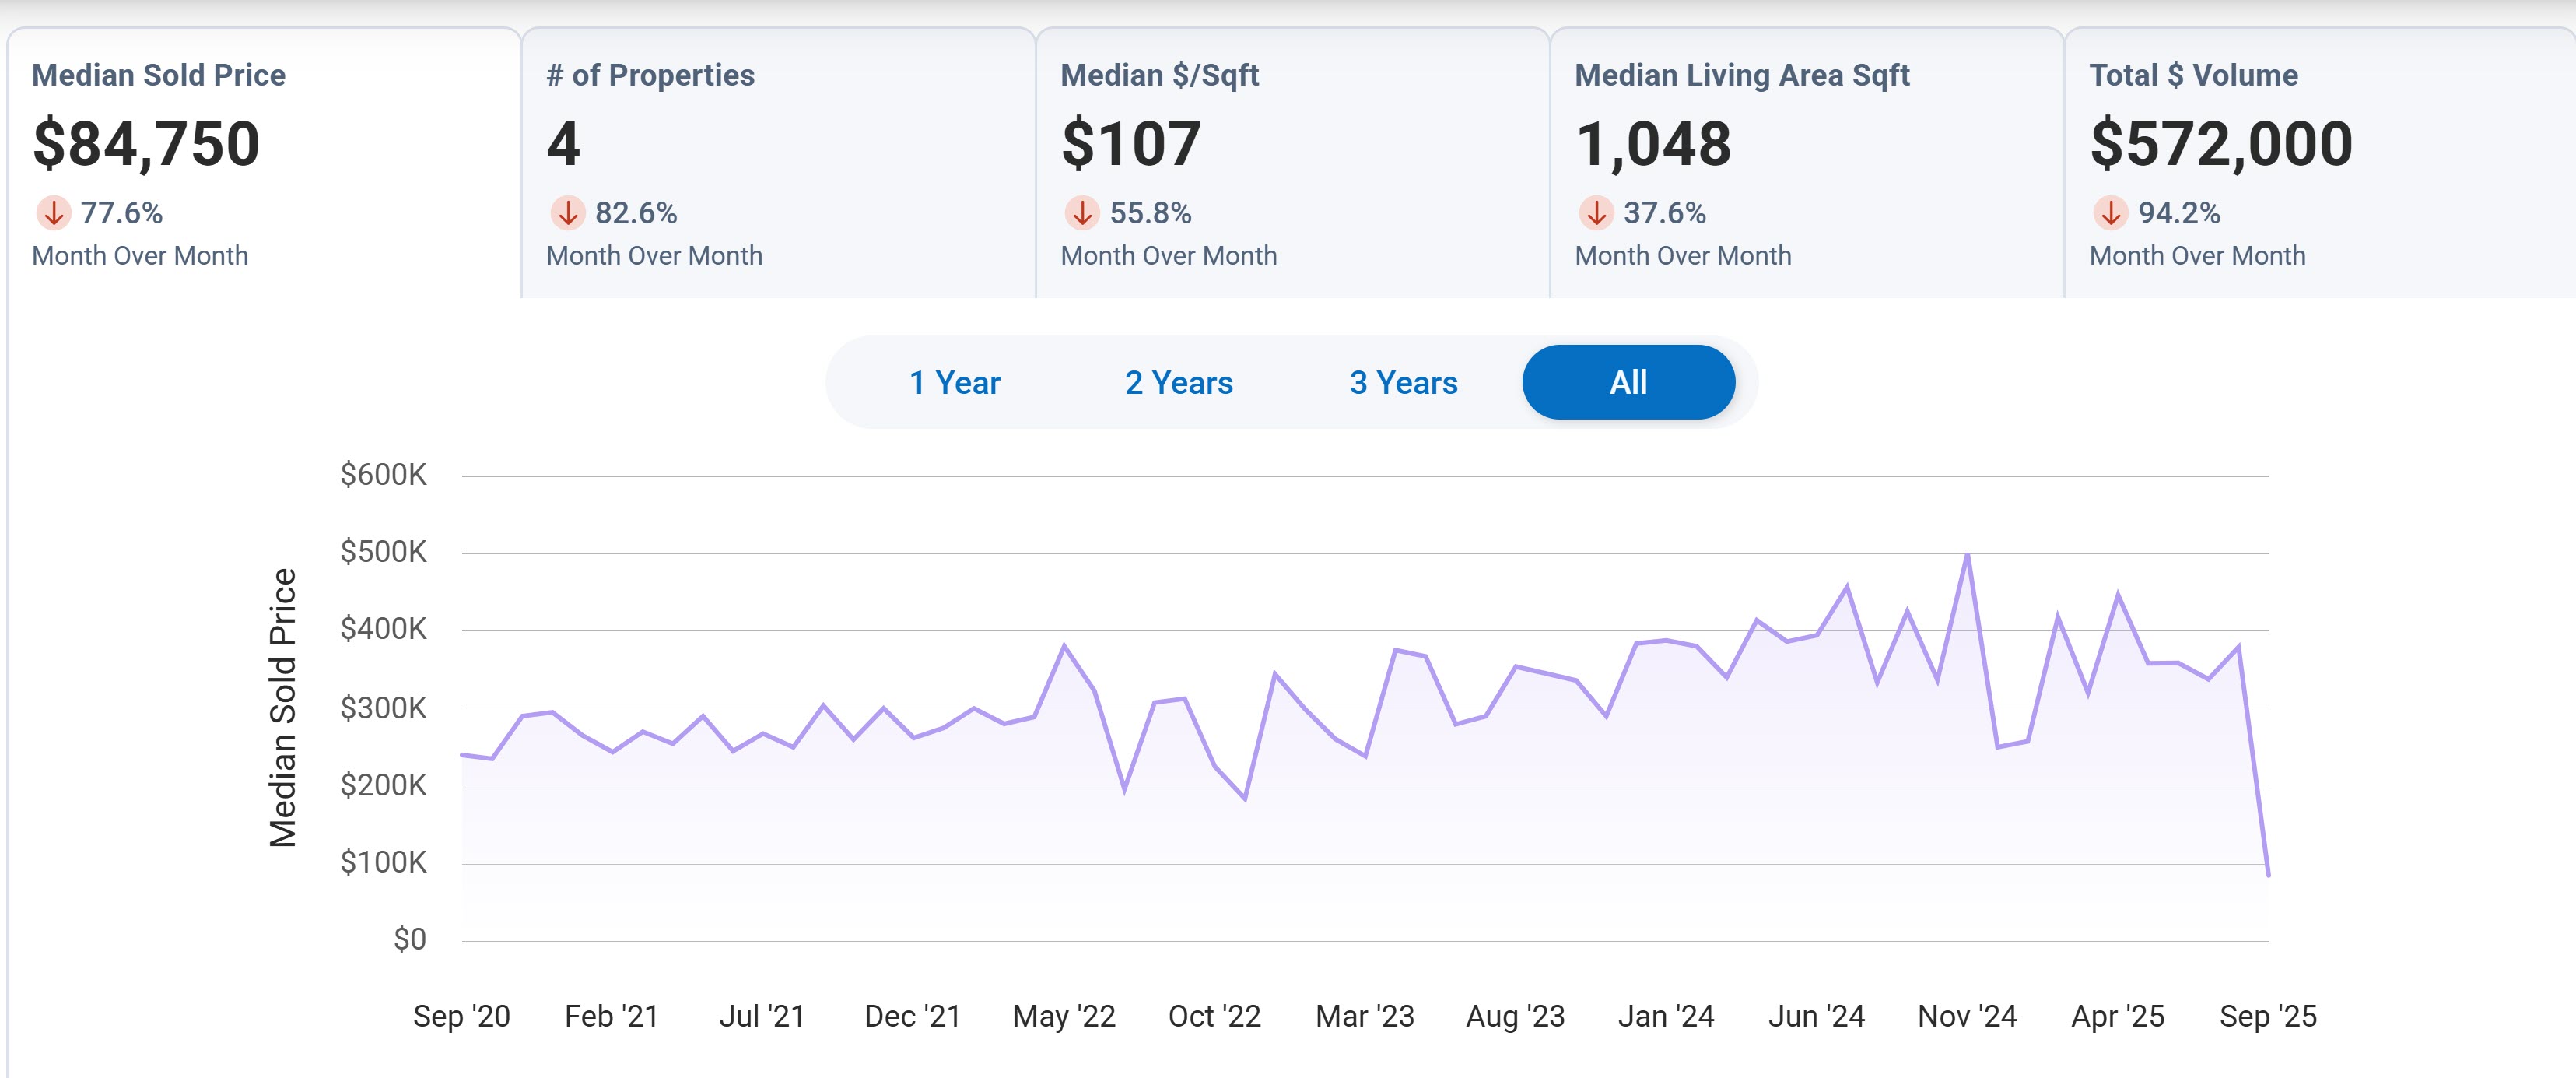Click down arrow icon under Median Sold Price
Screen dimensions: 2576x1078
pyautogui.click(x=53, y=212)
